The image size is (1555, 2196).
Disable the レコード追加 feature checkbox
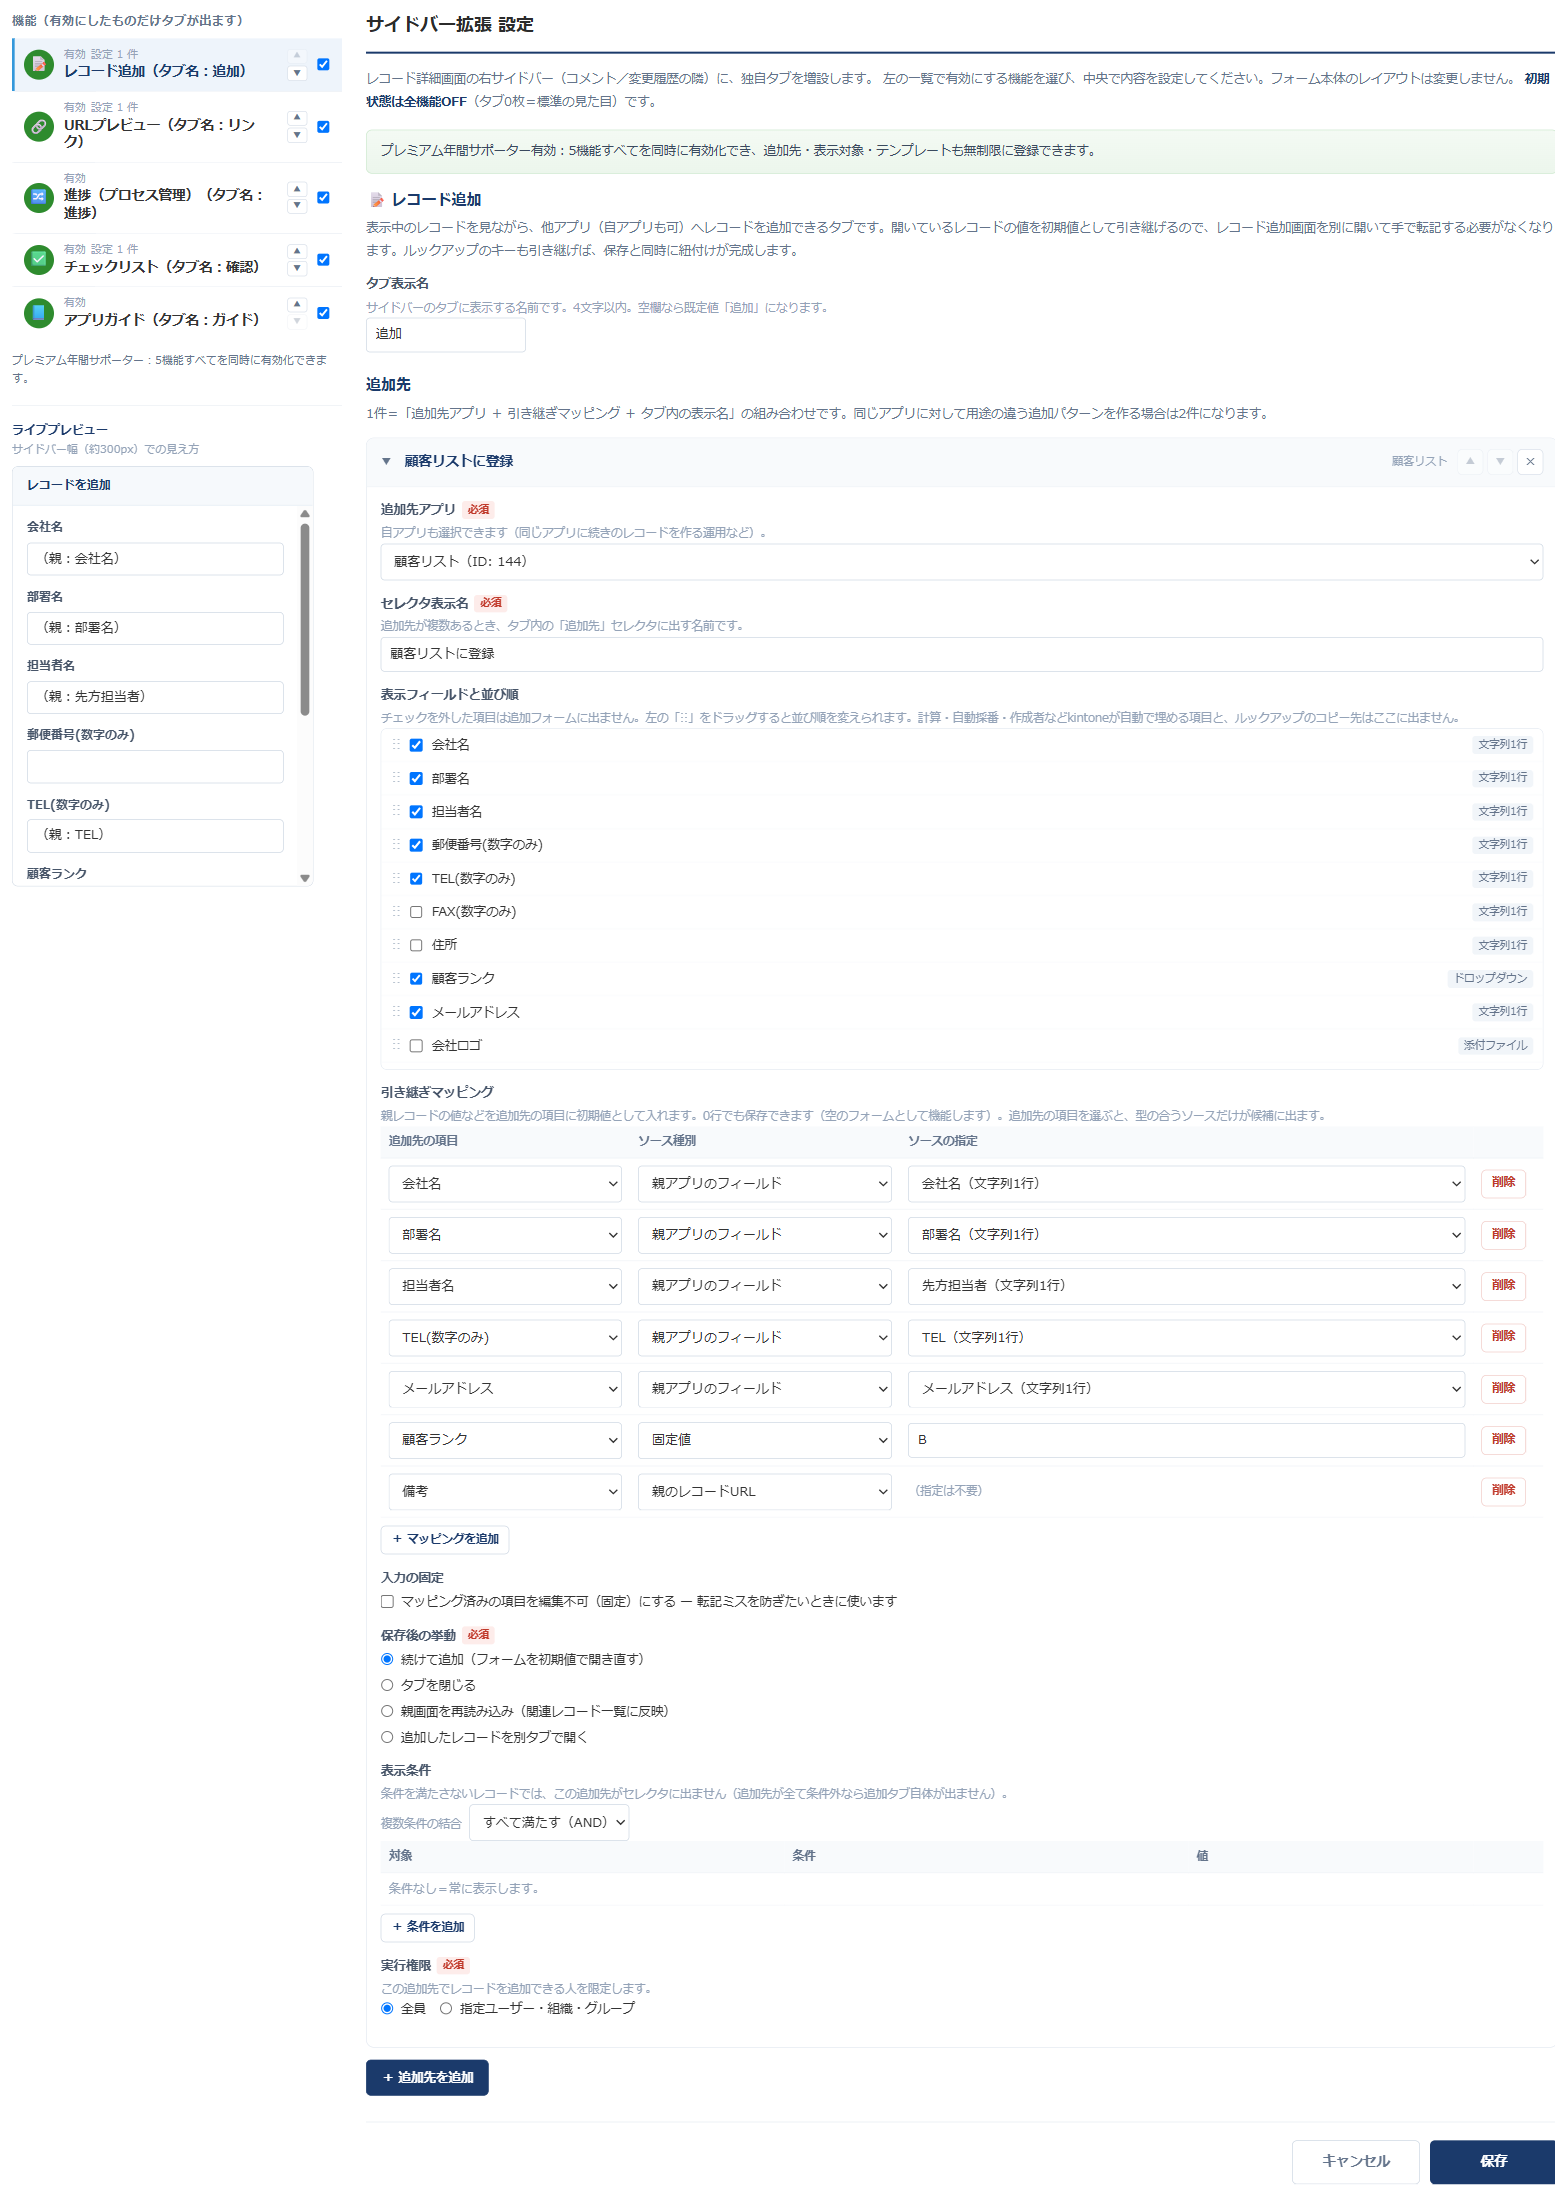323,64
